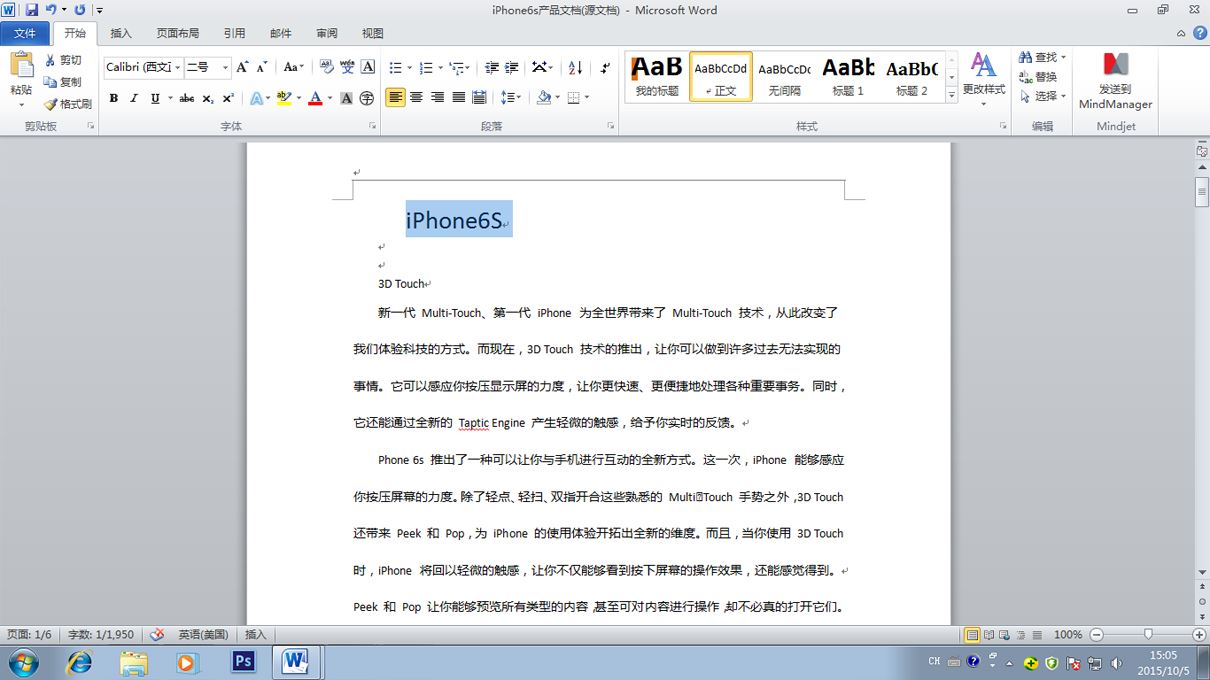Click the Bullets list icon
Viewport: 1210px width, 680px height.
coord(395,67)
